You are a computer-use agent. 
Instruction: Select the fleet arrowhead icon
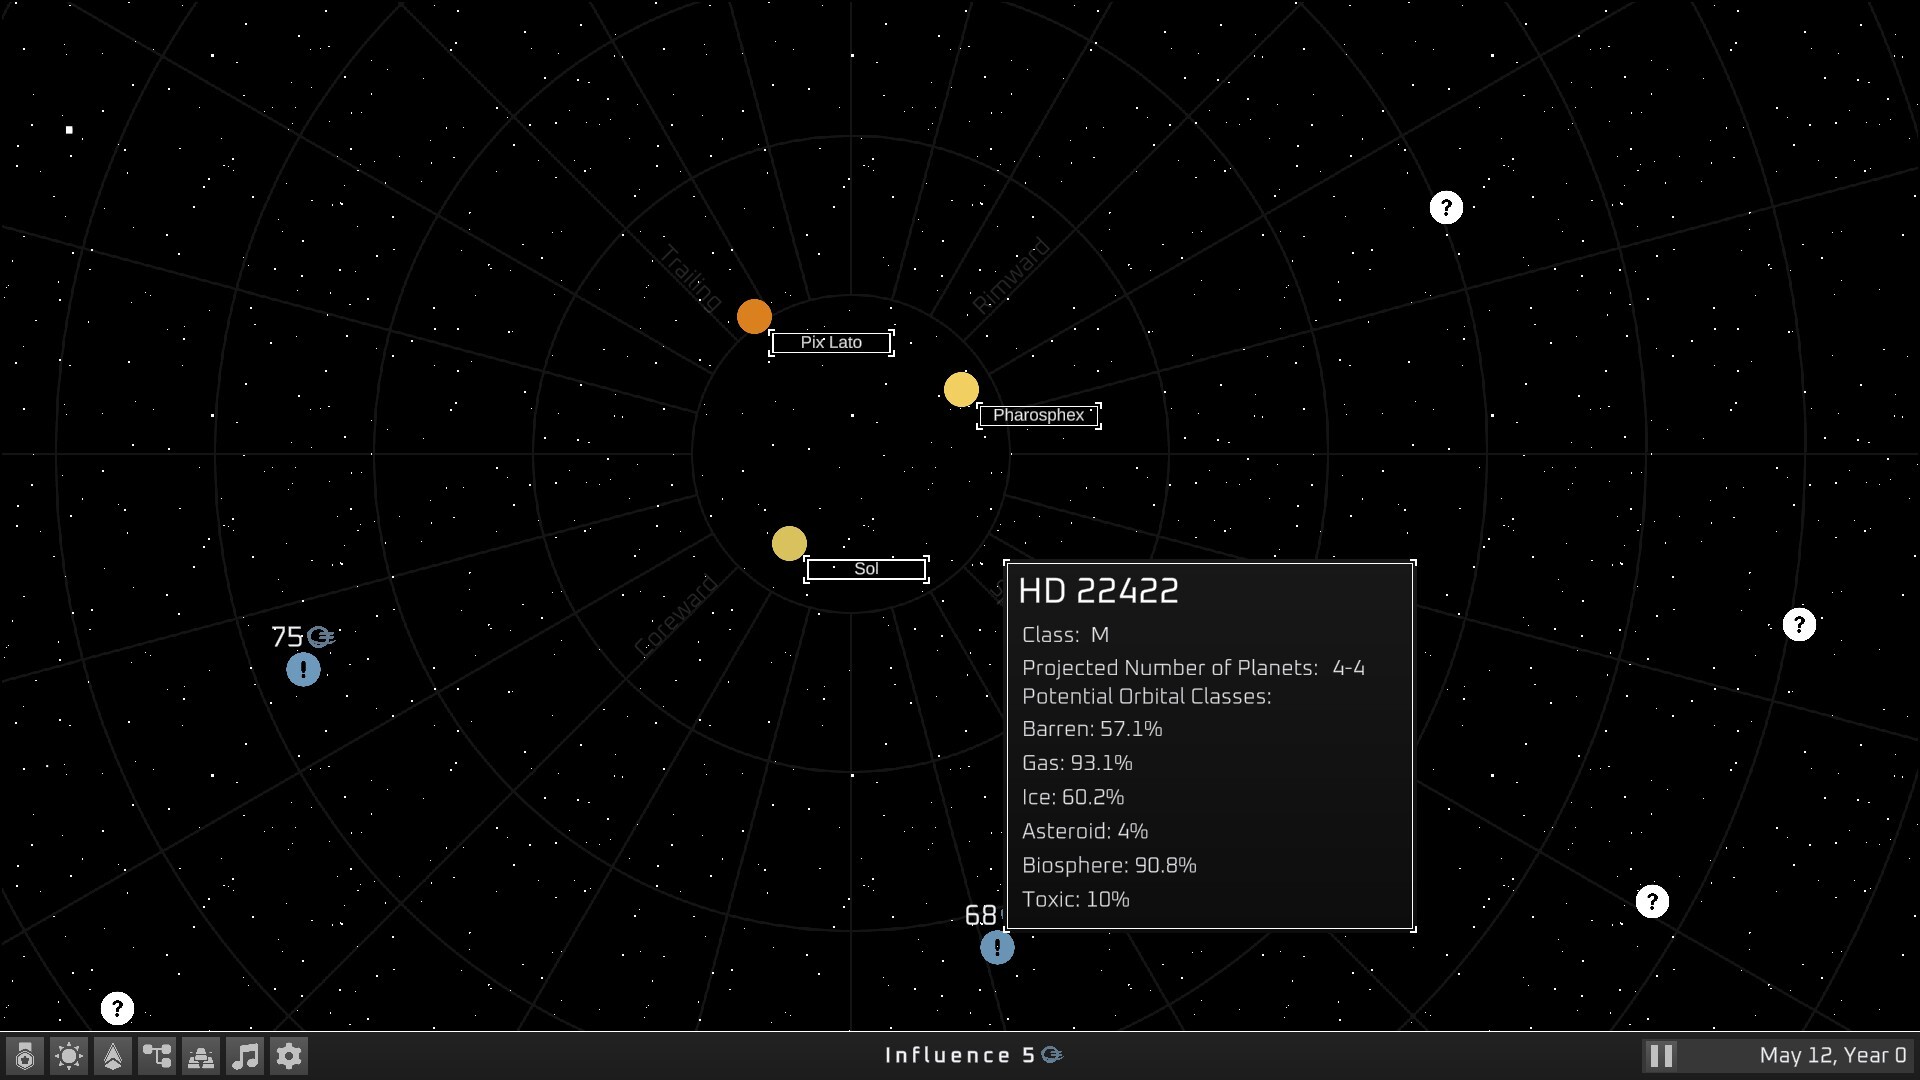click(112, 1055)
